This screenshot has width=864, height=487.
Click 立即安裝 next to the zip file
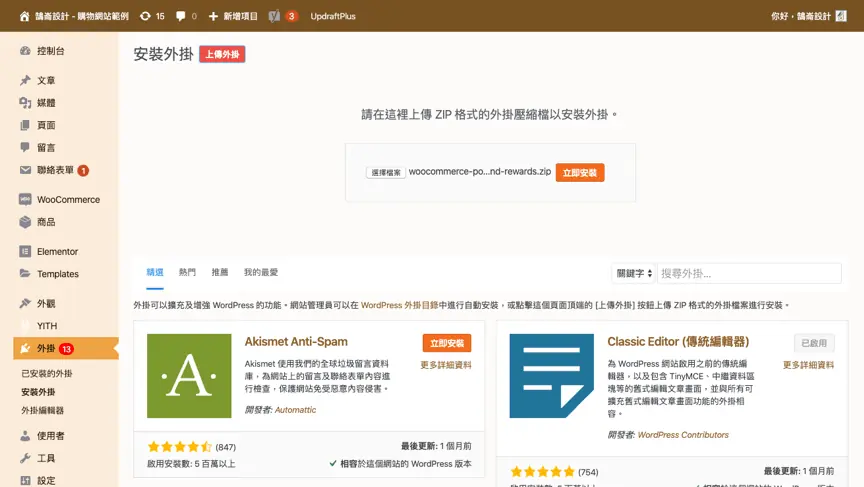(580, 172)
